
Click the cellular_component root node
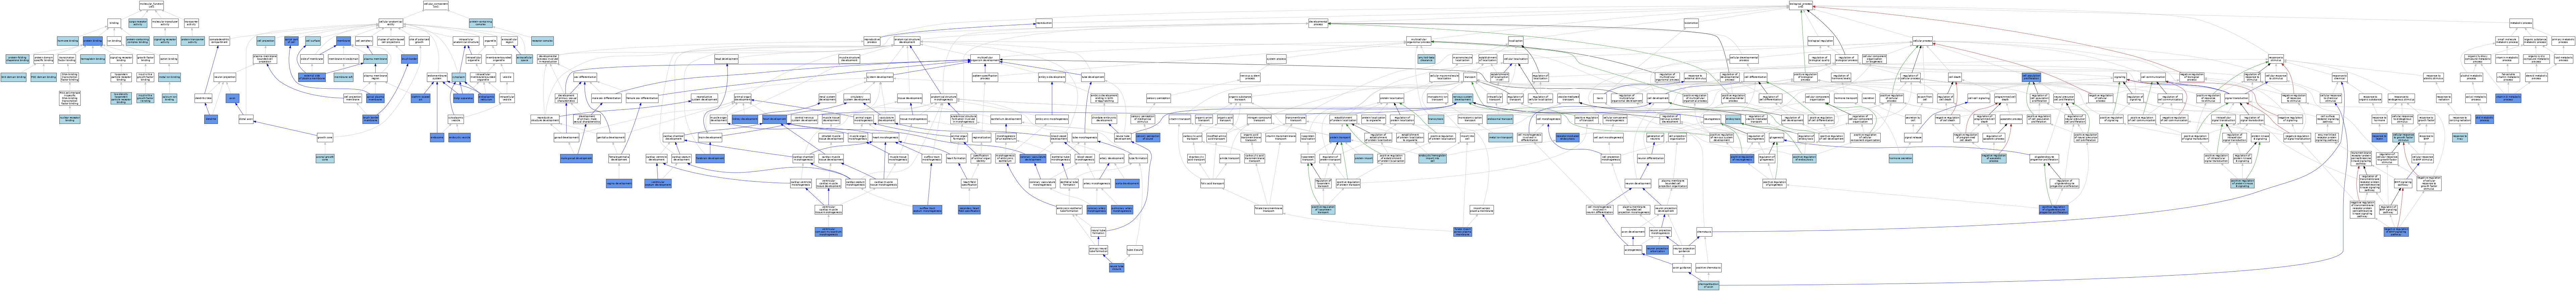pyautogui.click(x=436, y=5)
